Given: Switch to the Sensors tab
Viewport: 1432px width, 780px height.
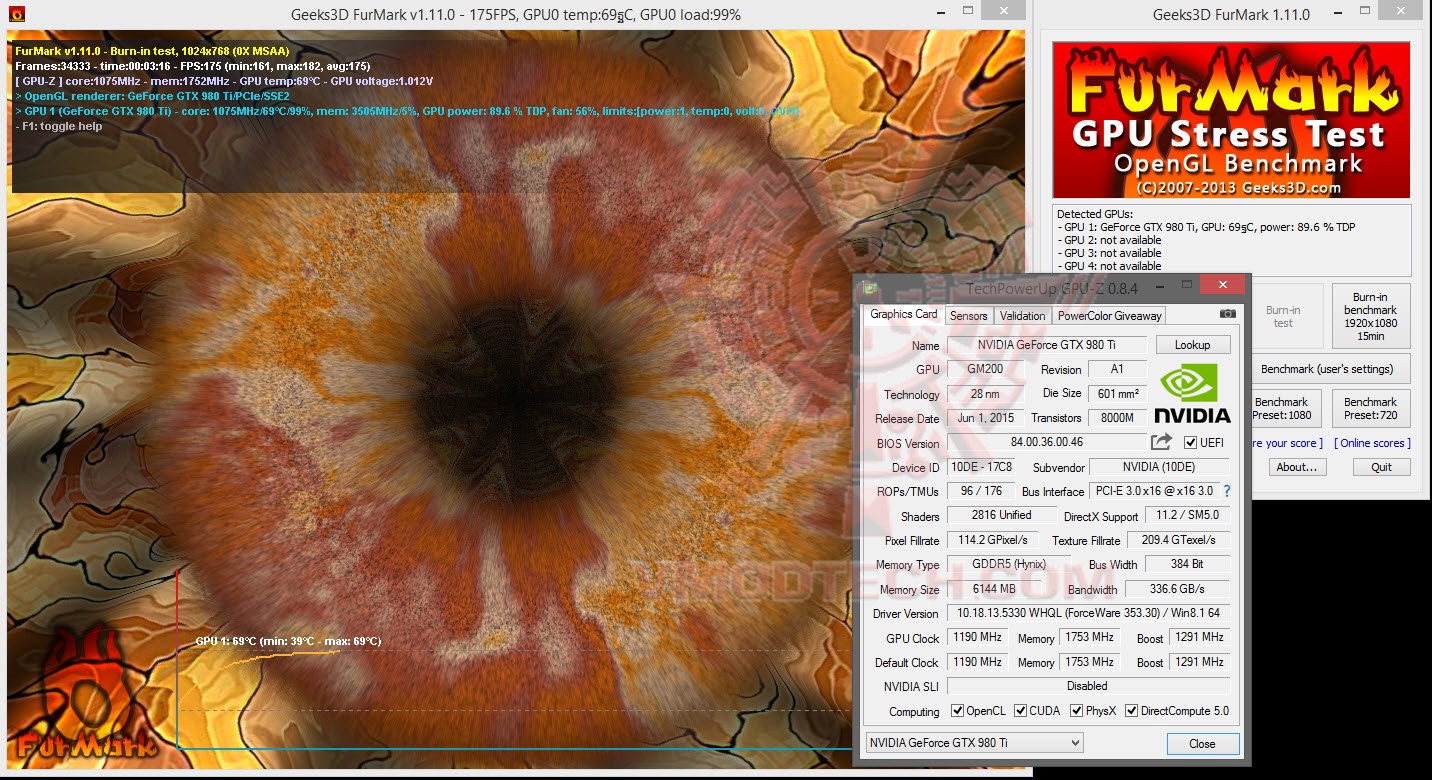Looking at the screenshot, I should [968, 315].
